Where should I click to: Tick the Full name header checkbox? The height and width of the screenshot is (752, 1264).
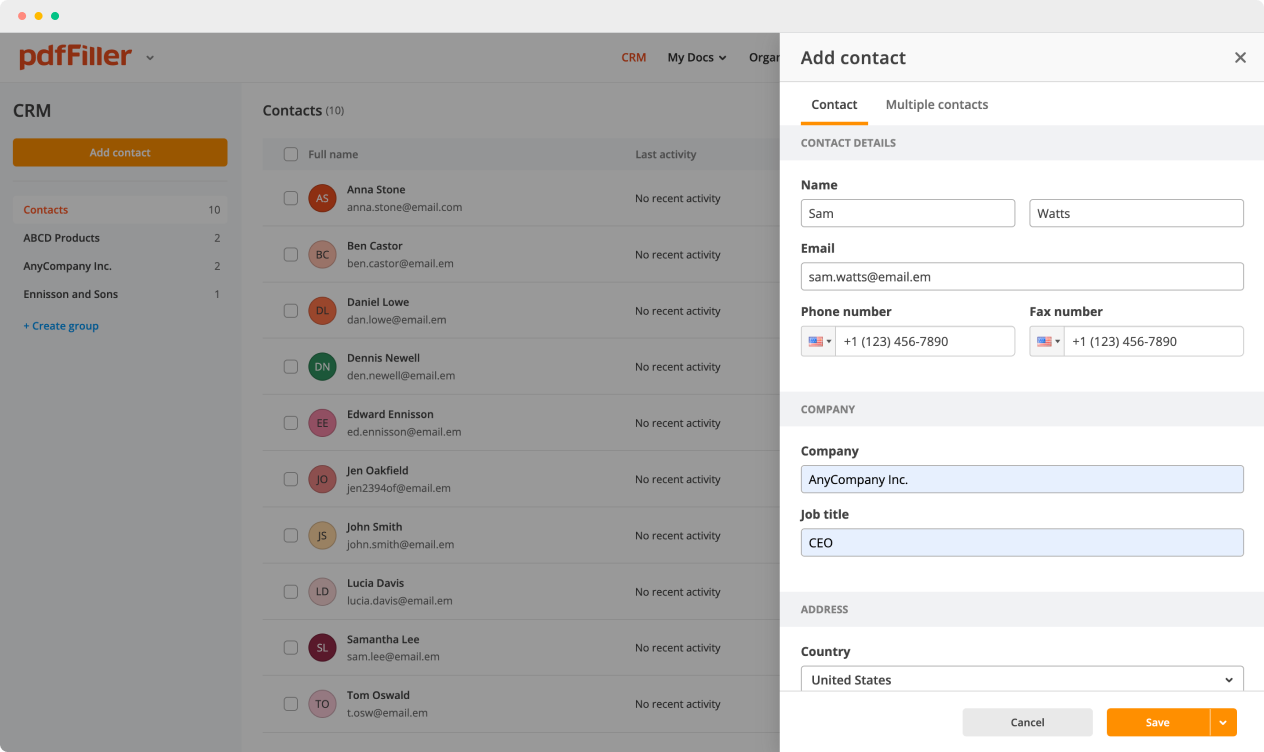click(x=290, y=154)
